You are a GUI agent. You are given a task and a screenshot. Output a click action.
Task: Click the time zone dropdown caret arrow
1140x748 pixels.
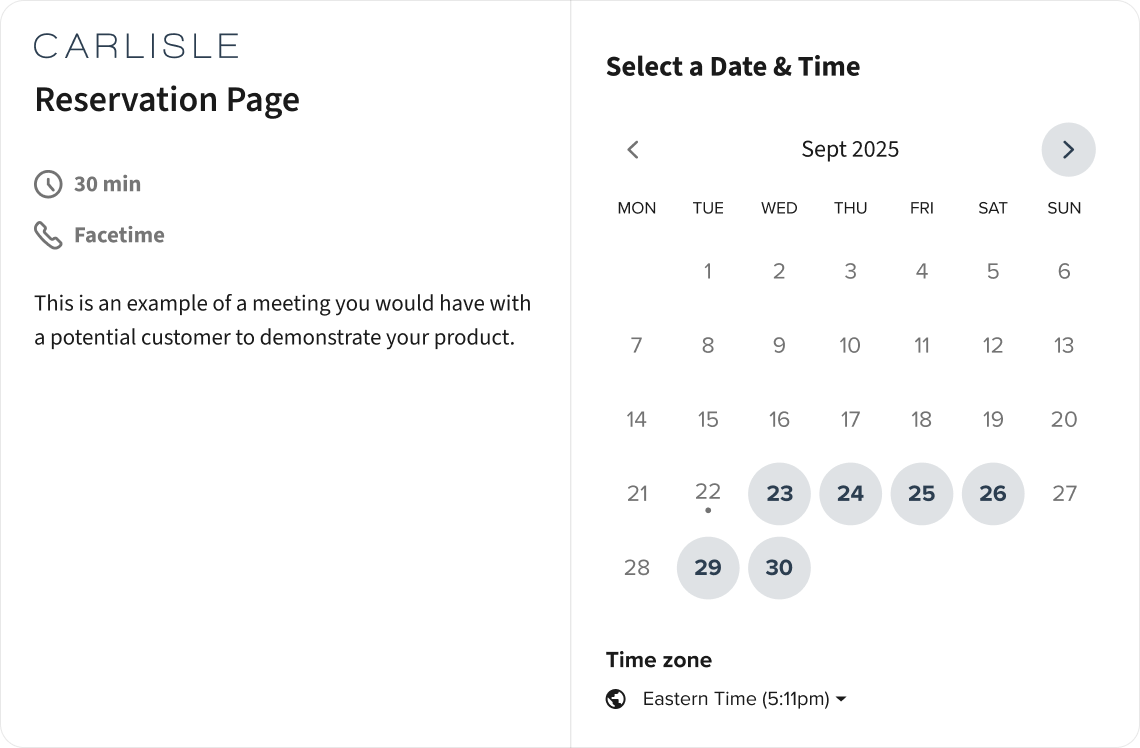pos(841,699)
